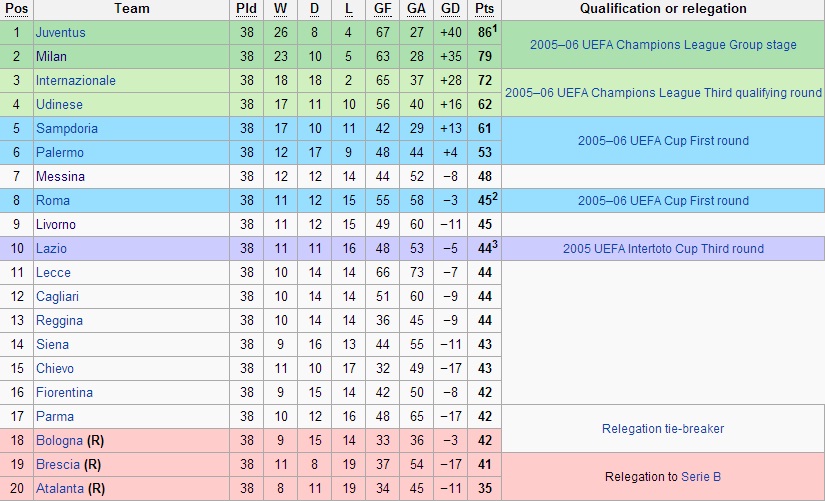Follow the Livorno team link
Viewport: 825px width, 501px height.
coord(55,224)
